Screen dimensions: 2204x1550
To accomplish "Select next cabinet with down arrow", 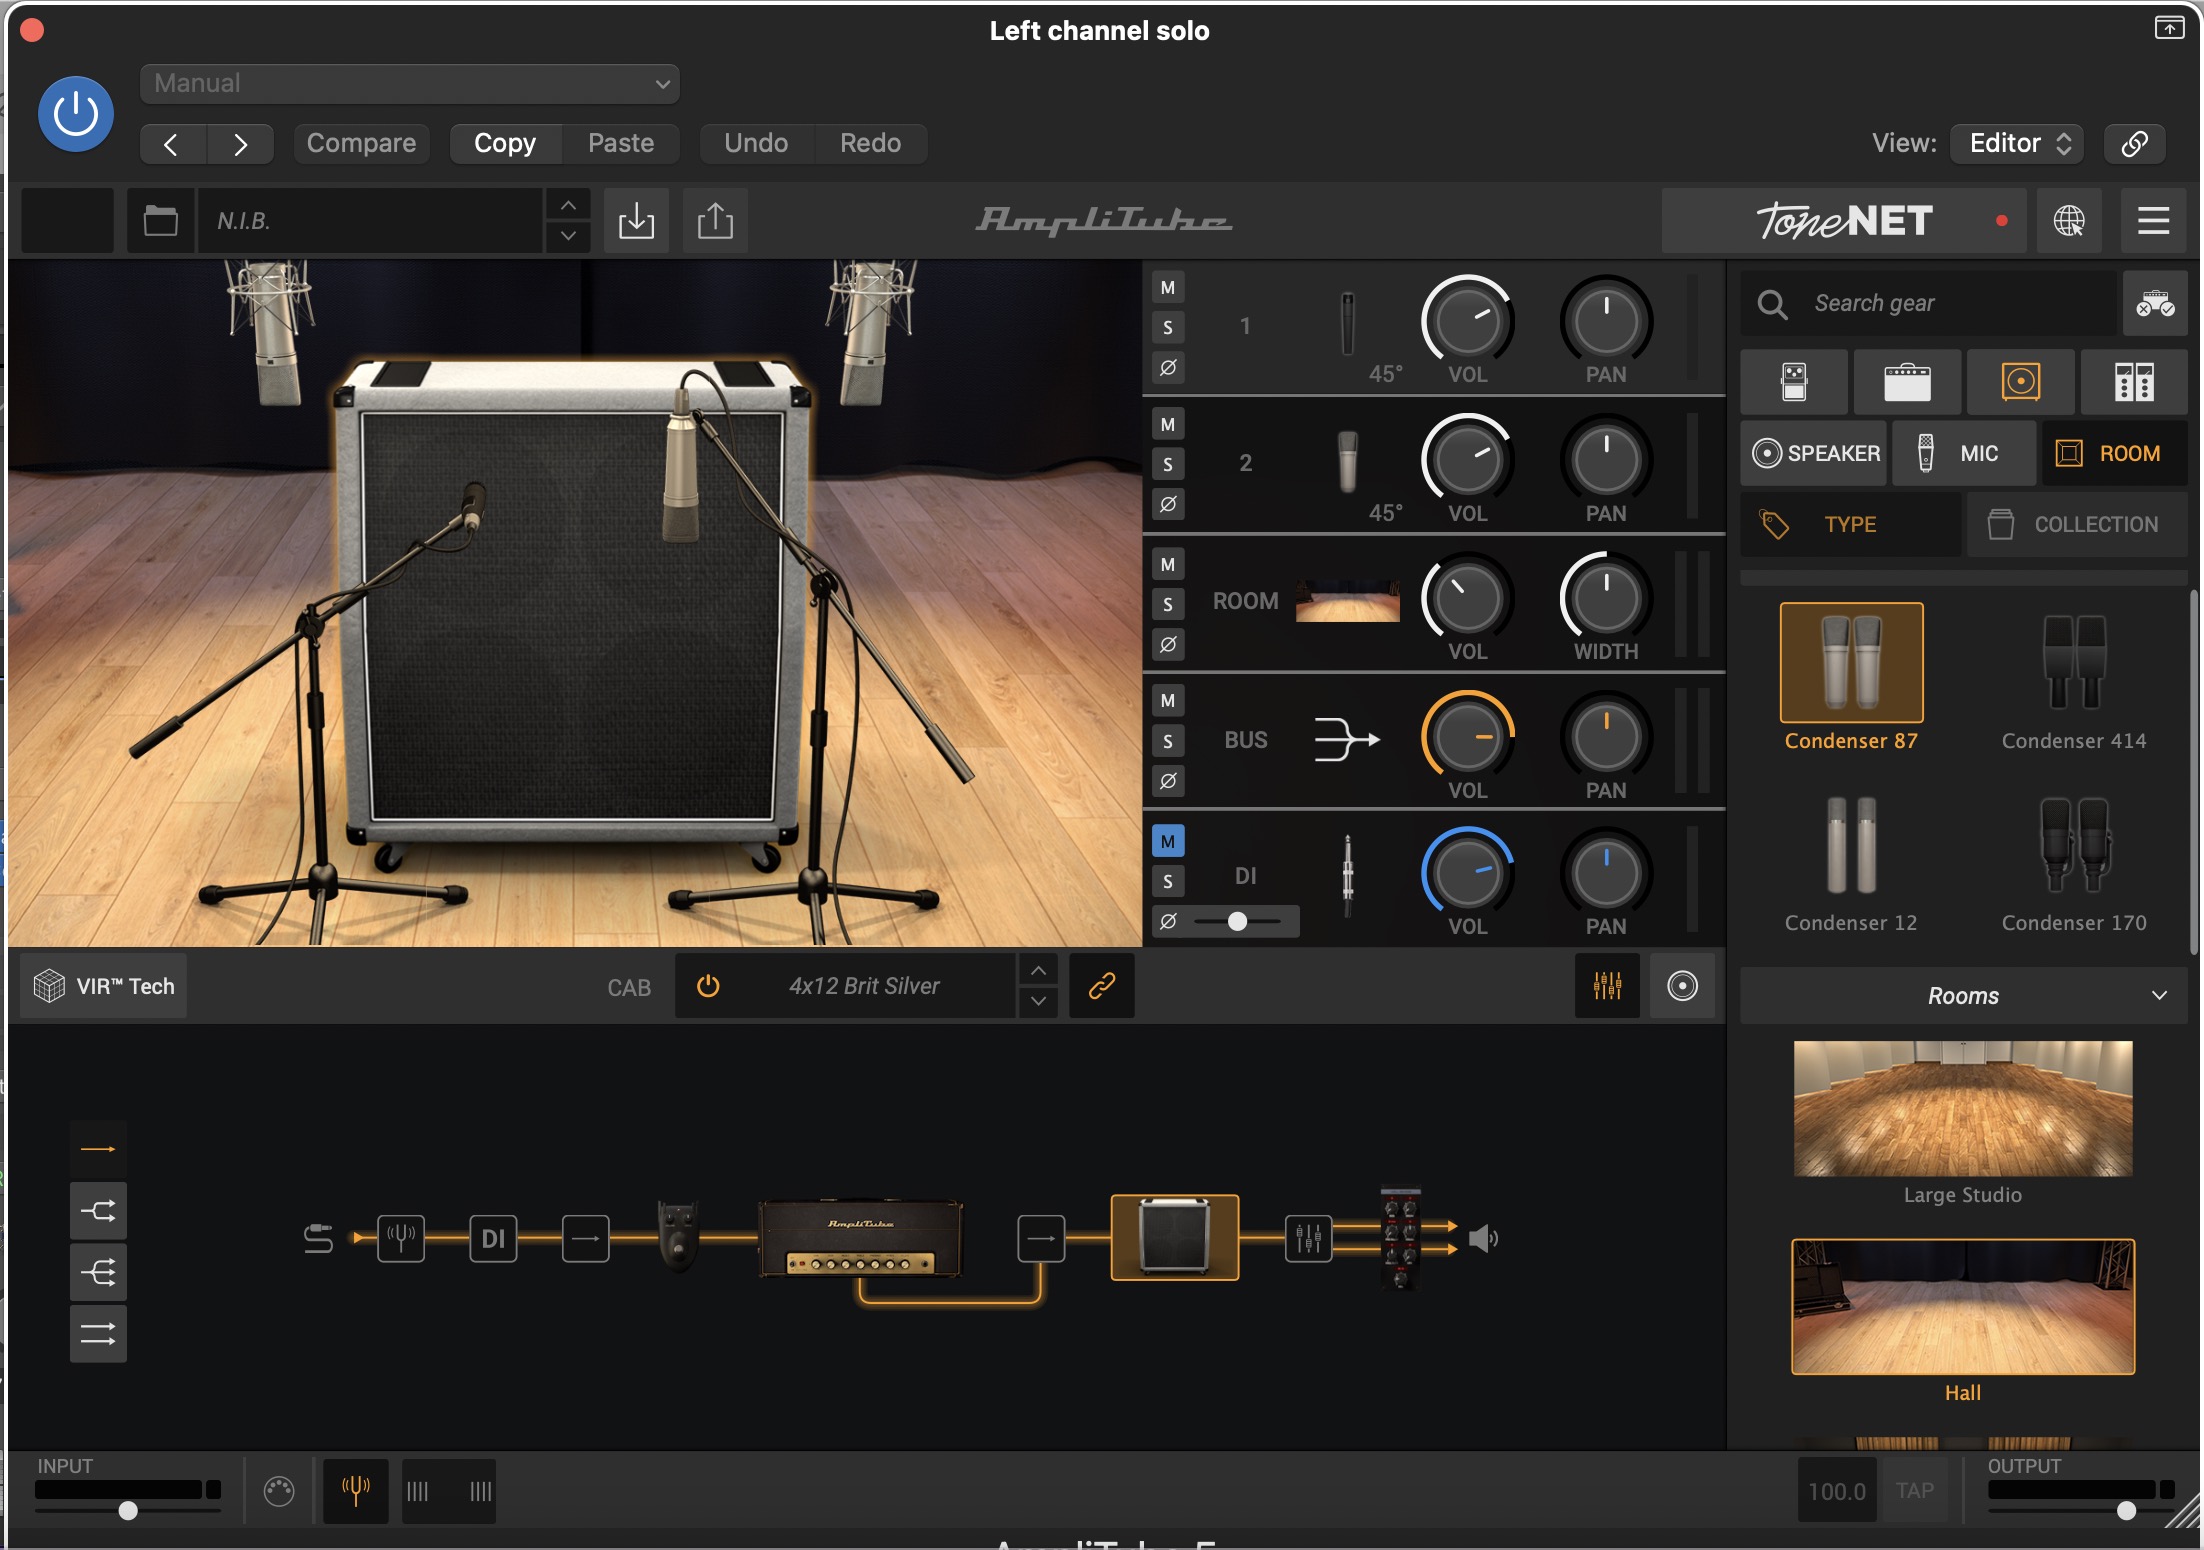I will pos(1039,1001).
